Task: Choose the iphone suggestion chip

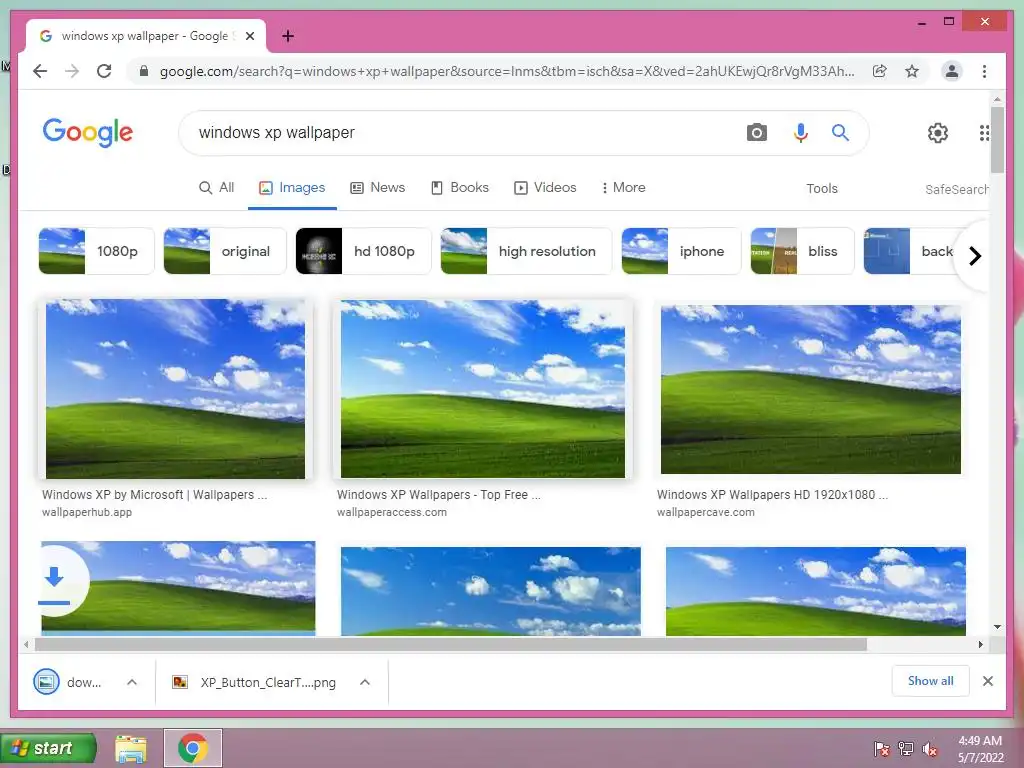Action: 681,251
